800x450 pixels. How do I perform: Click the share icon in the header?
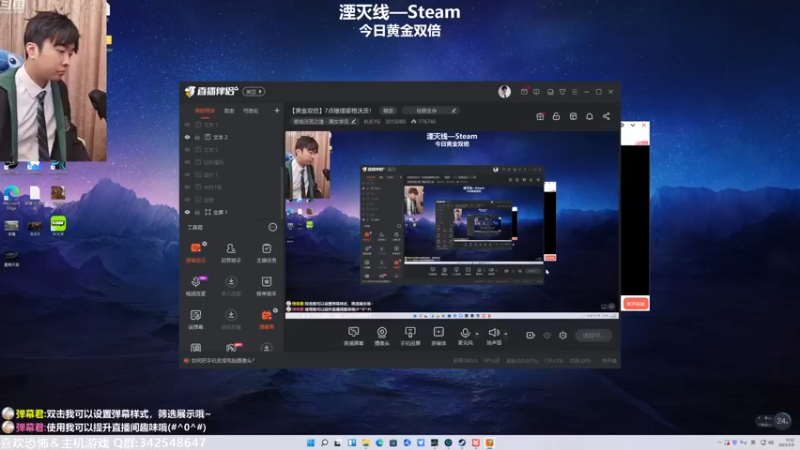tap(606, 116)
